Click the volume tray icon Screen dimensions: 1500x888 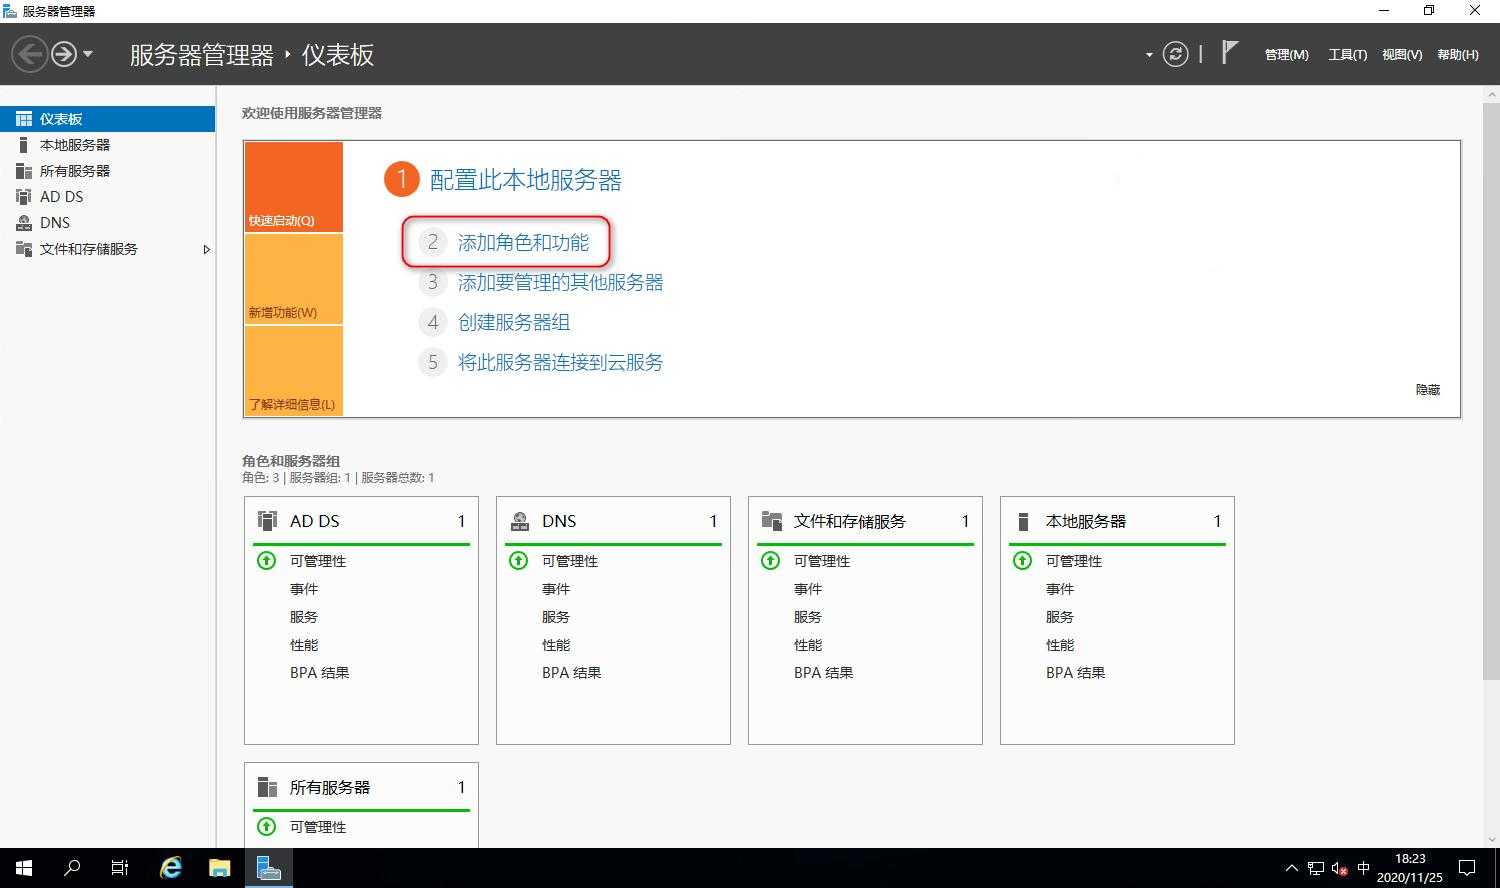[x=1340, y=868]
